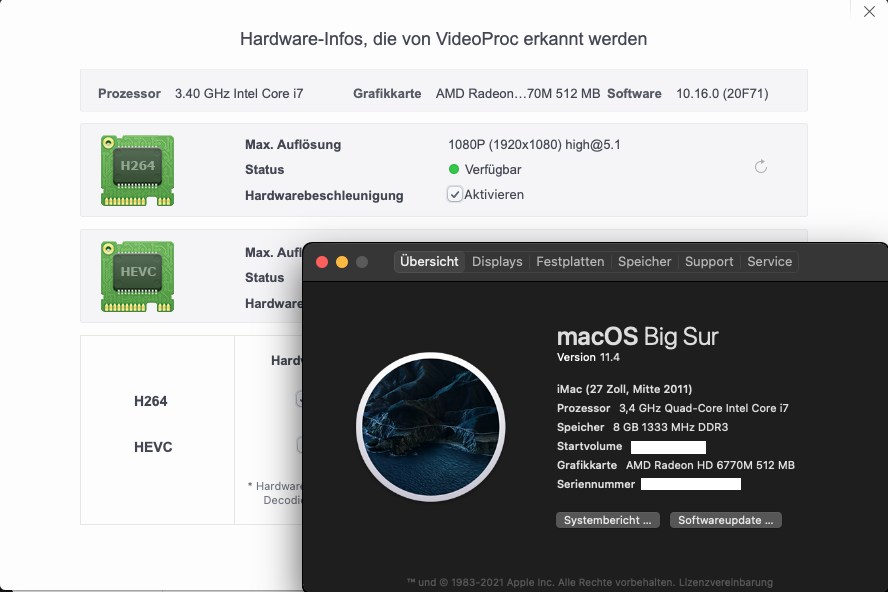This screenshot has width=888, height=592.
Task: Click the H264 chip icon
Action: [x=138, y=171]
